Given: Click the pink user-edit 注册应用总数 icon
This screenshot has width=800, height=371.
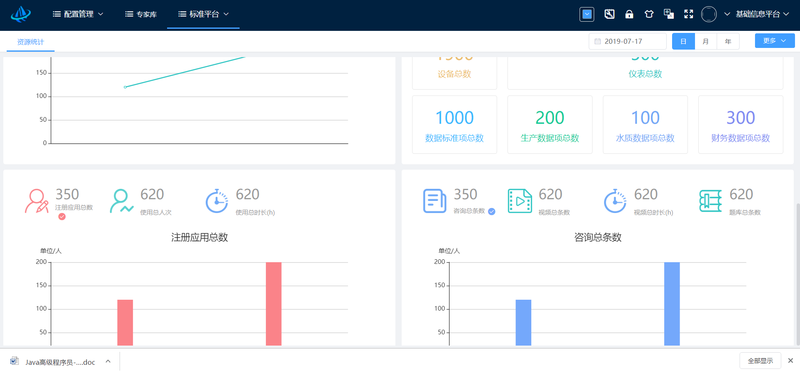Looking at the screenshot, I should click(x=37, y=201).
